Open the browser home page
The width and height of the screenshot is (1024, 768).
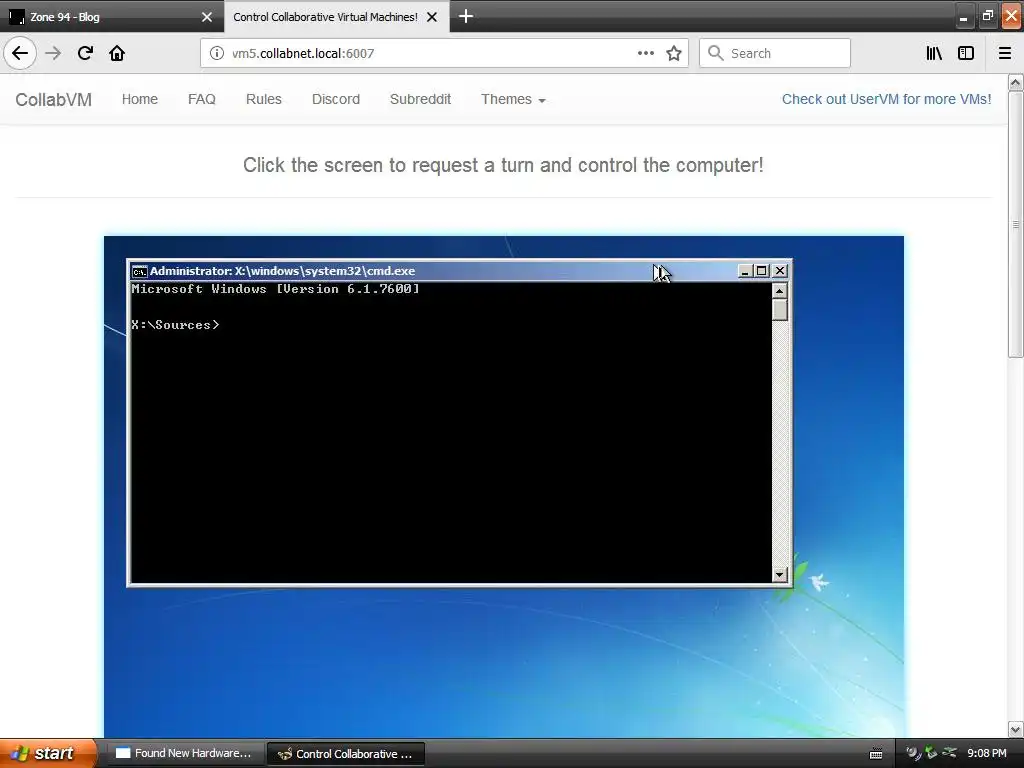(x=117, y=53)
